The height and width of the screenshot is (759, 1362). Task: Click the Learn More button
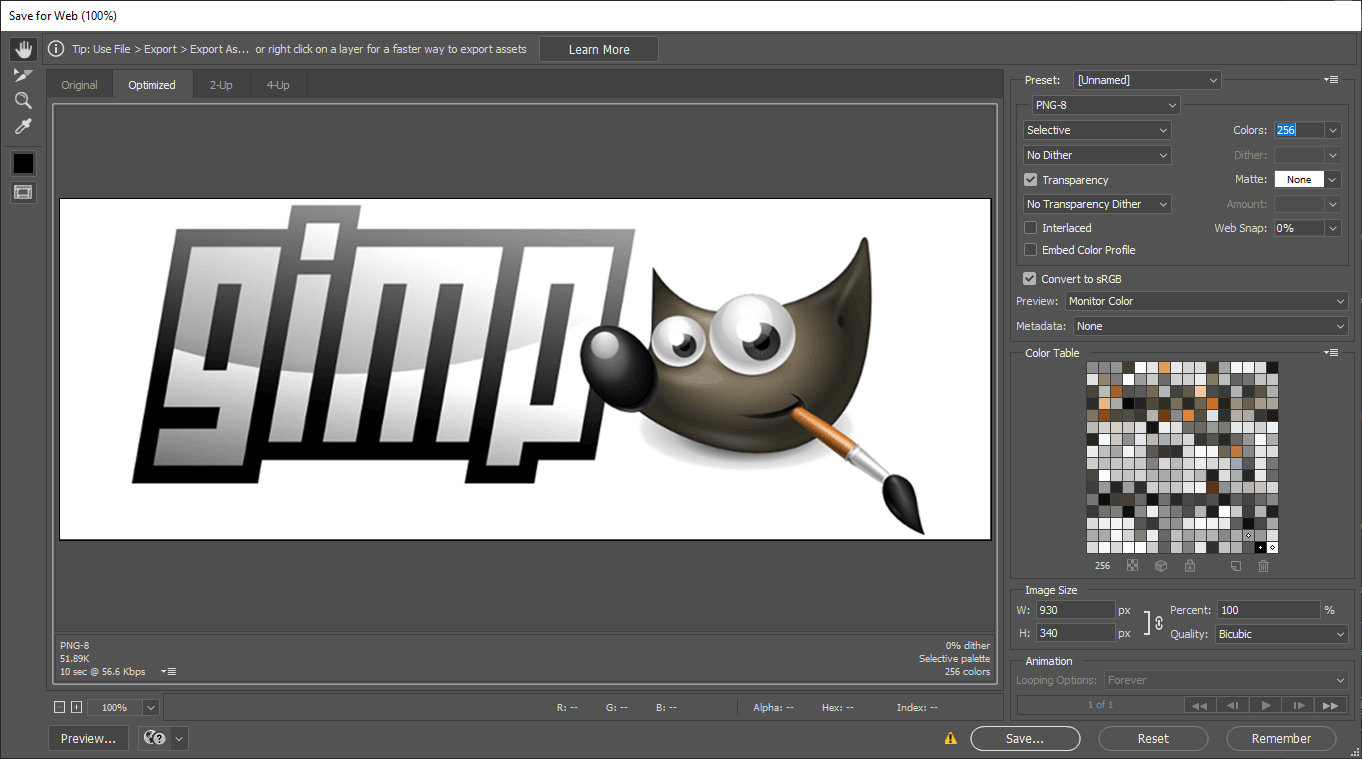coord(599,49)
